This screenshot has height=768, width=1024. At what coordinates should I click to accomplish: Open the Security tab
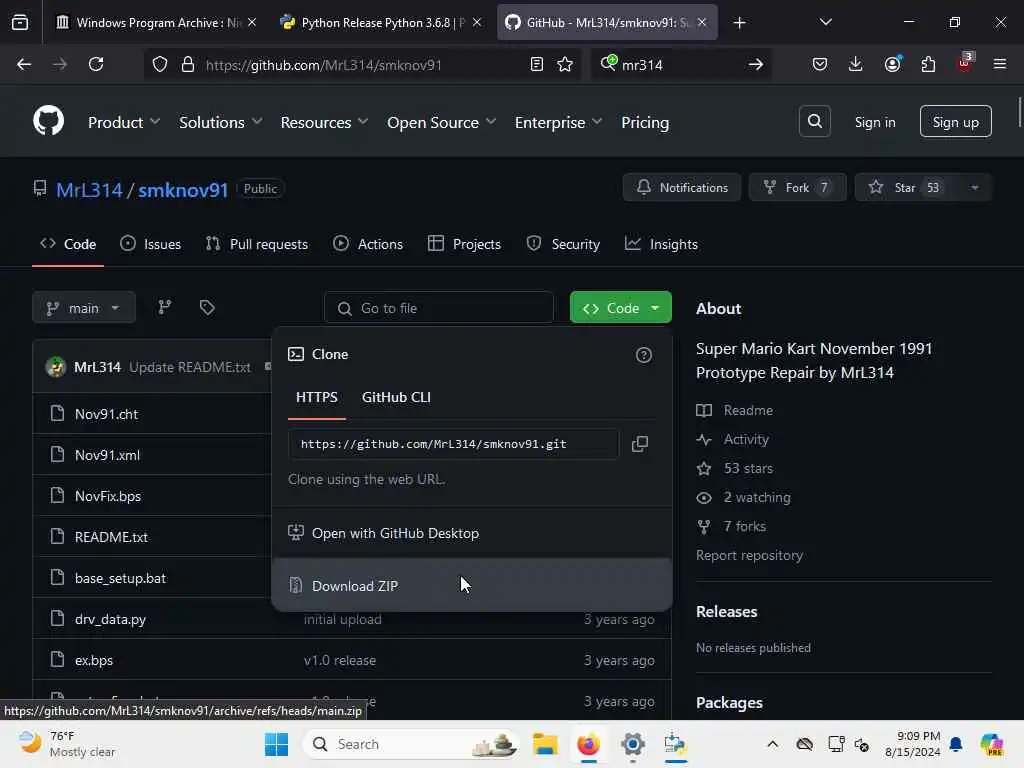tap(563, 244)
